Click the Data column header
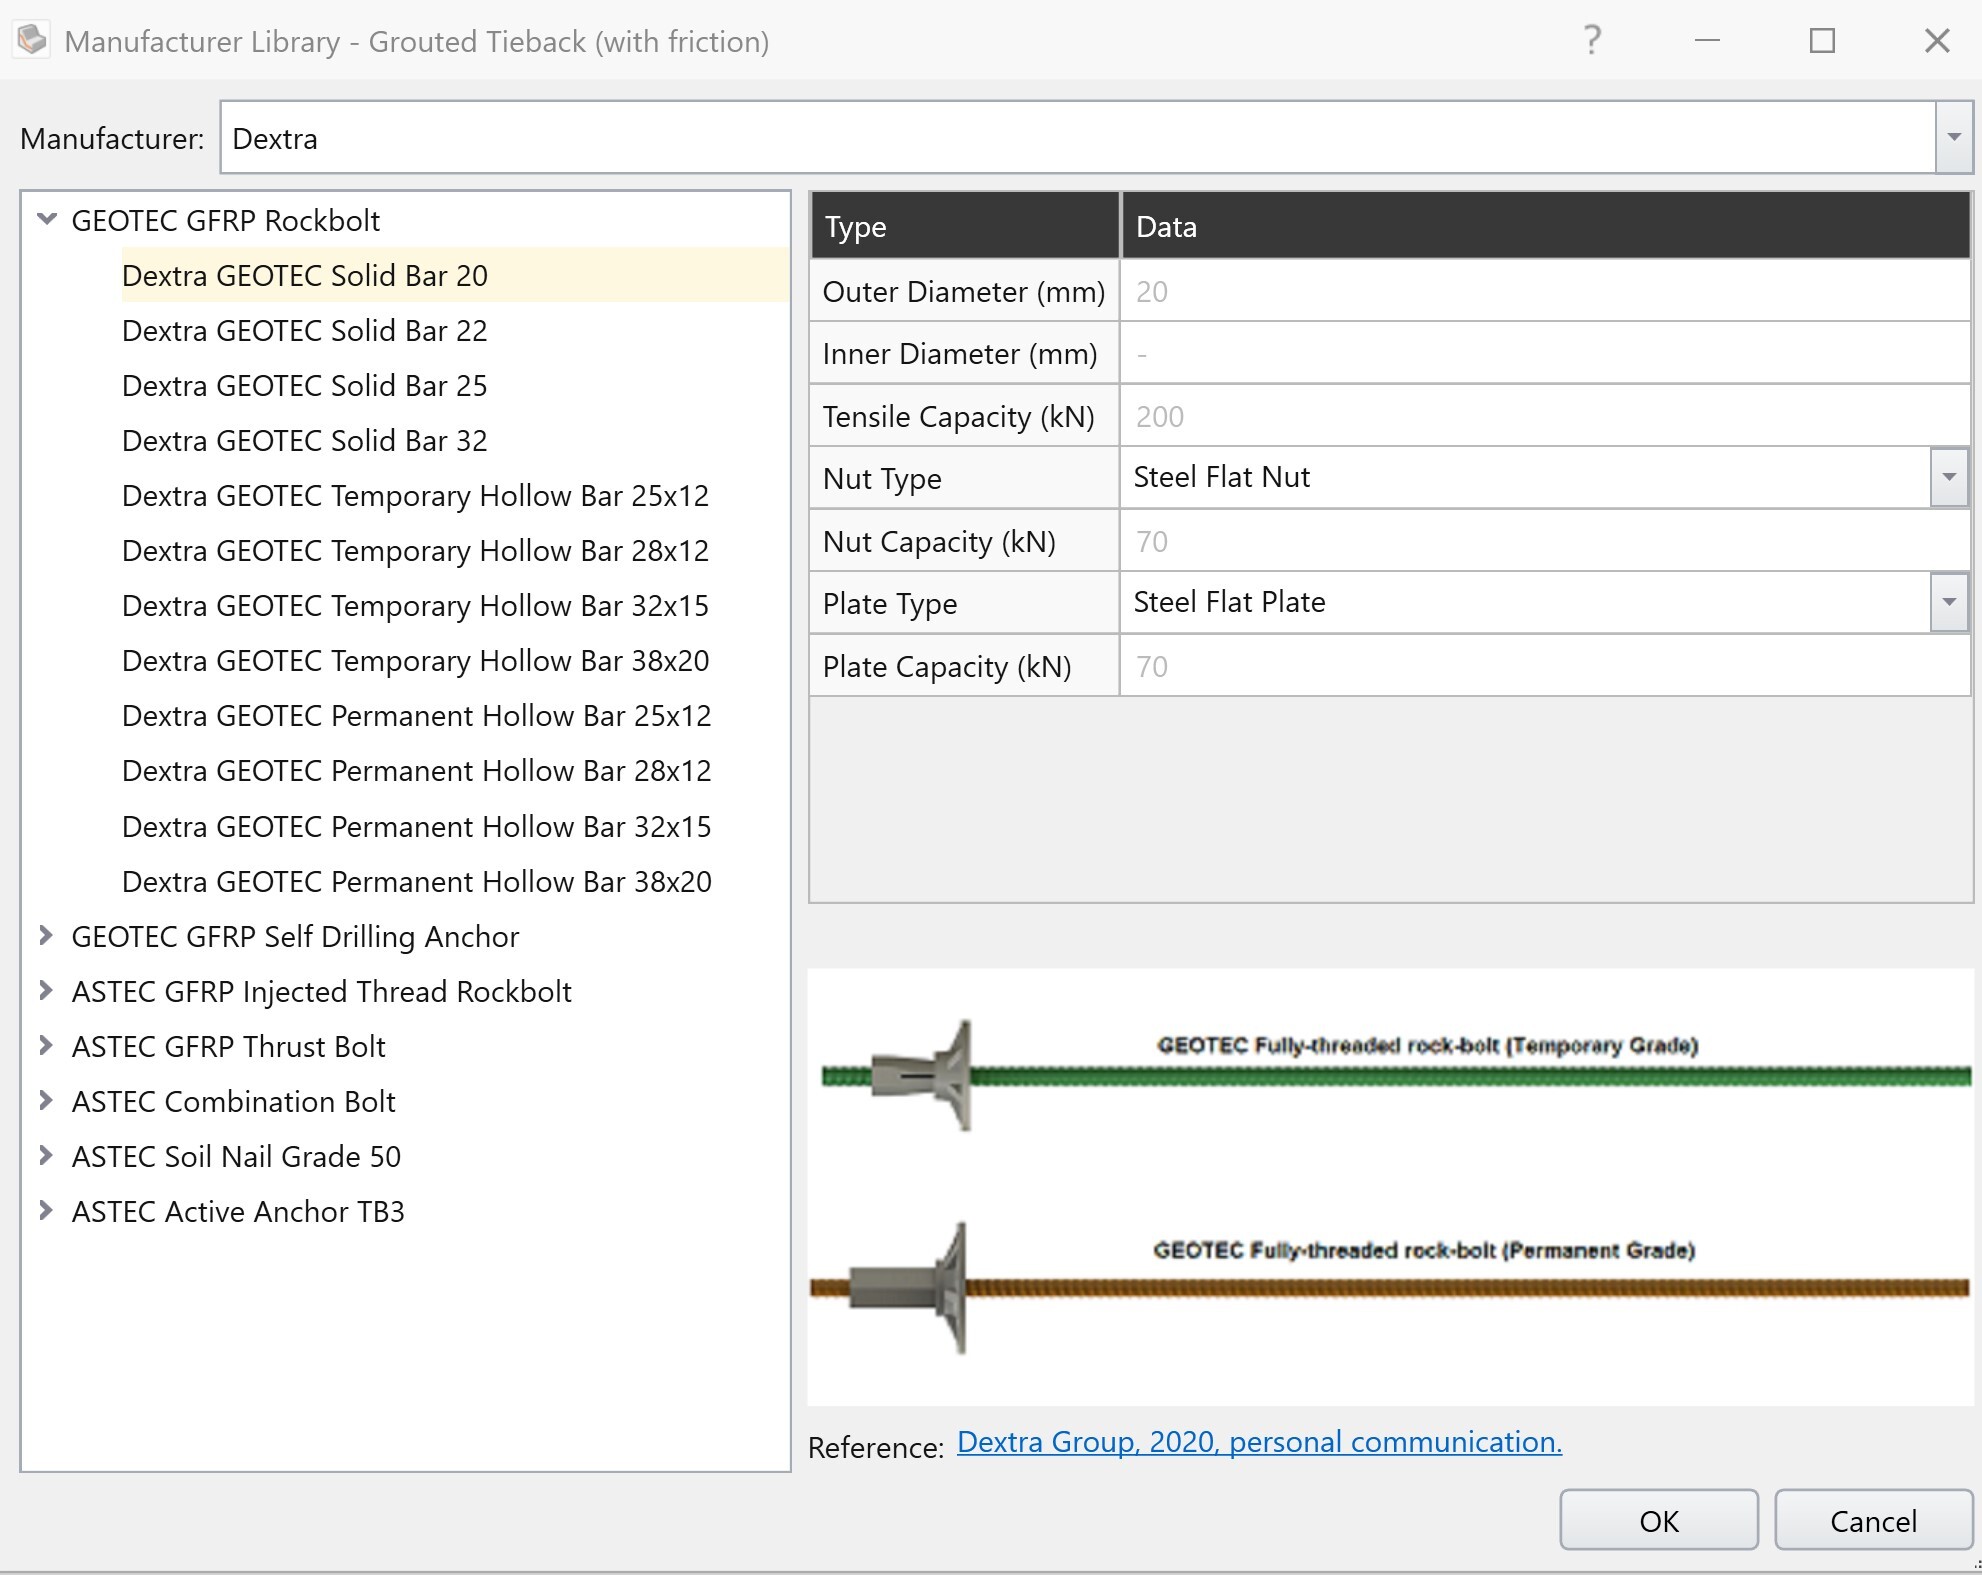1982x1575 pixels. click(1546, 226)
